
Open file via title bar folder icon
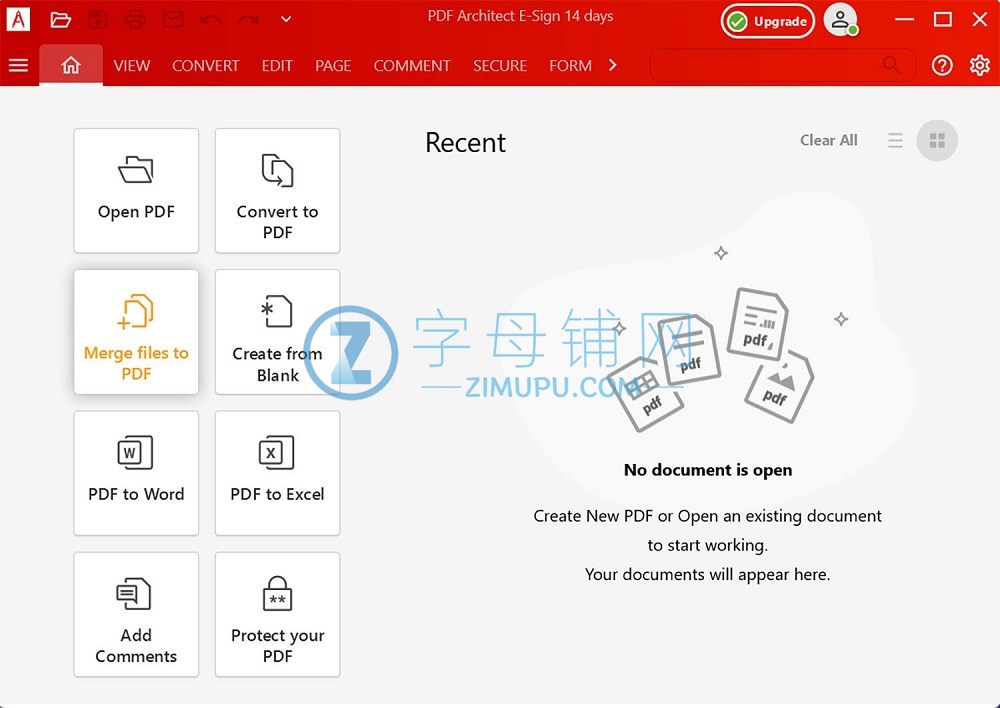[x=60, y=20]
